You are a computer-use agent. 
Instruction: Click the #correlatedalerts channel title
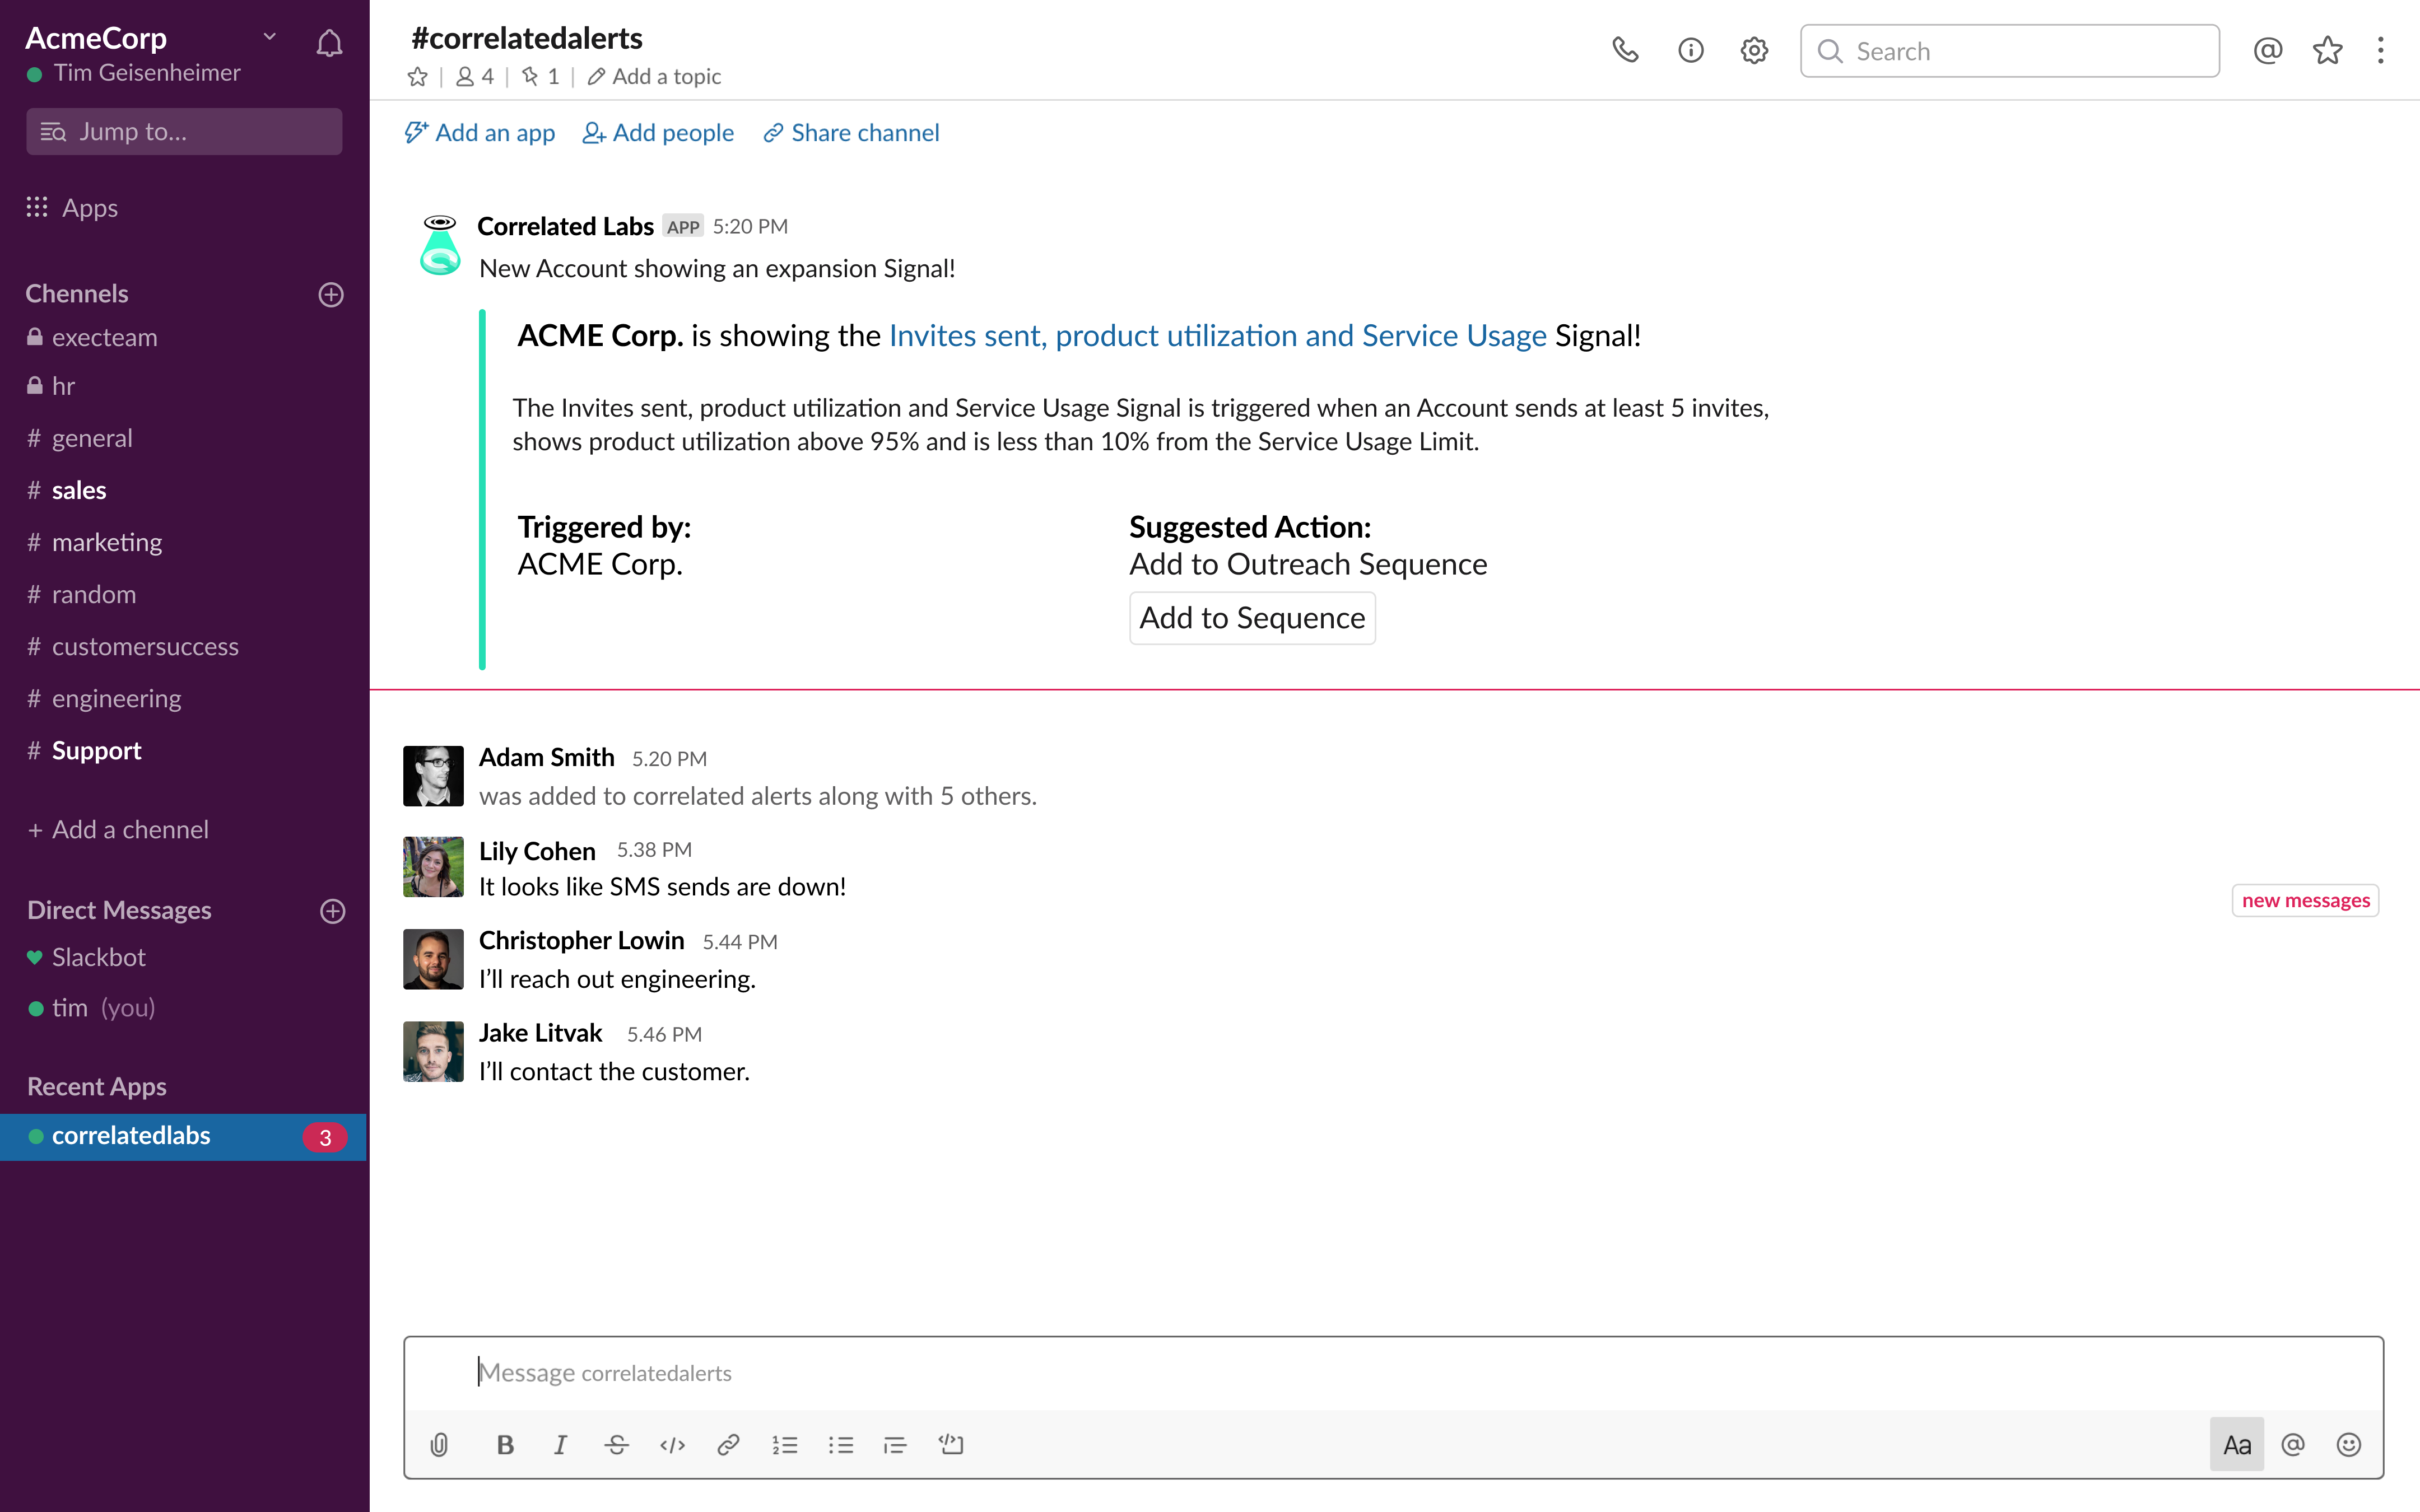click(x=526, y=37)
